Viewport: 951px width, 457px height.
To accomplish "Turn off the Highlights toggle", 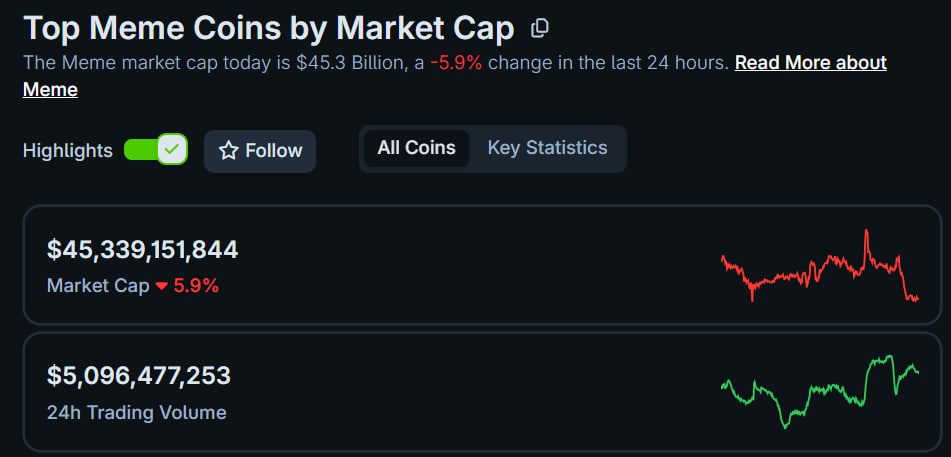I will (x=156, y=150).
